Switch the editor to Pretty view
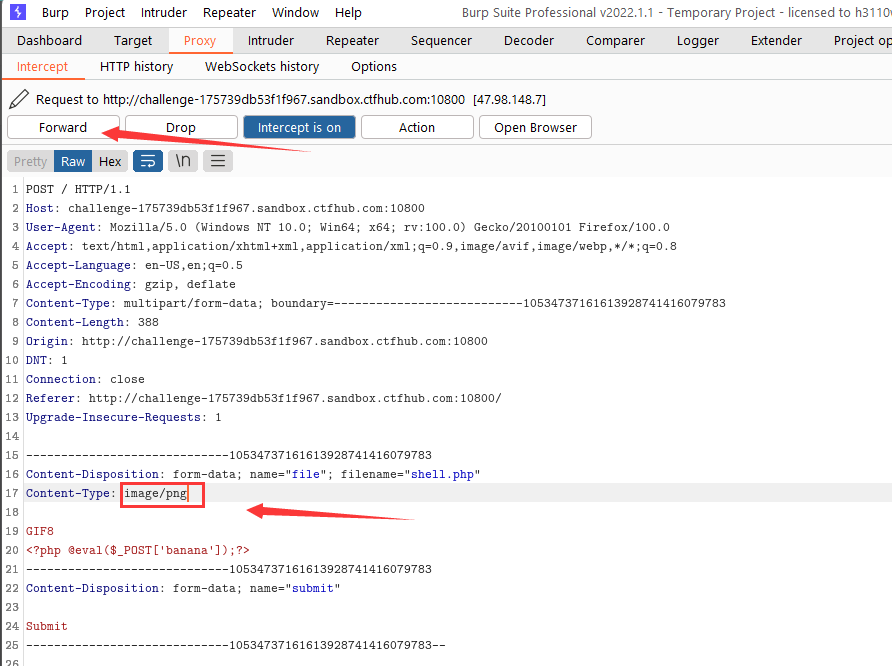The image size is (892, 666). pyautogui.click(x=31, y=162)
